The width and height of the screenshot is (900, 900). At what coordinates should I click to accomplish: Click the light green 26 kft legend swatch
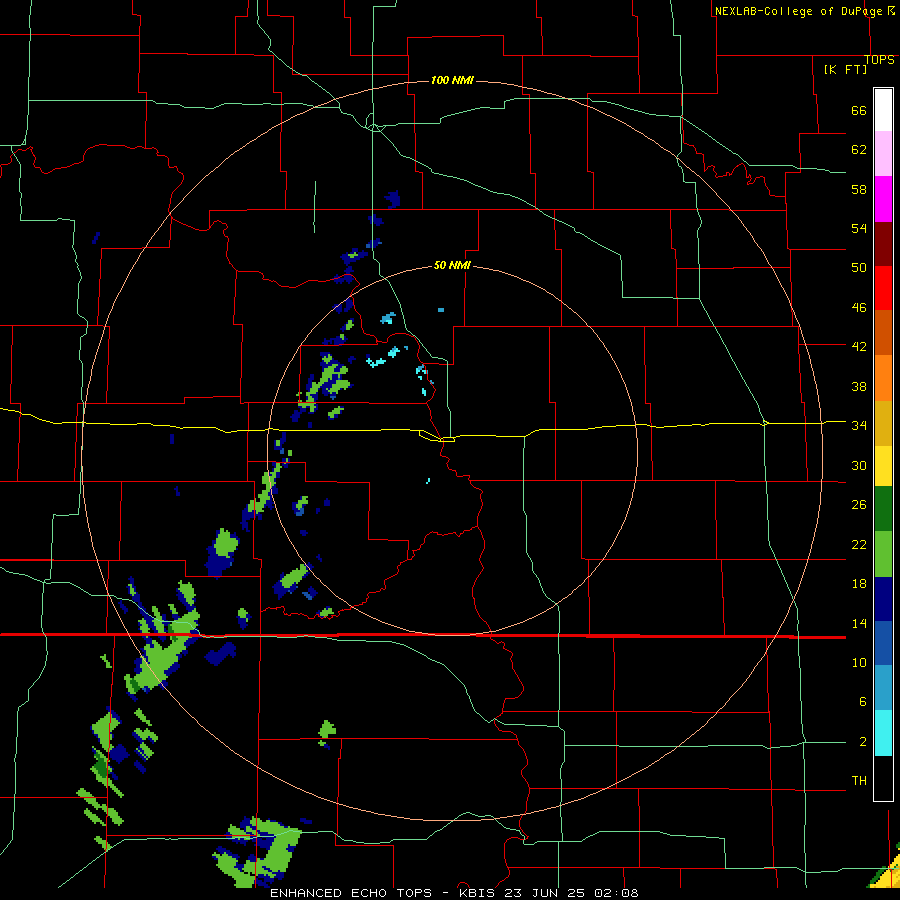[x=883, y=554]
